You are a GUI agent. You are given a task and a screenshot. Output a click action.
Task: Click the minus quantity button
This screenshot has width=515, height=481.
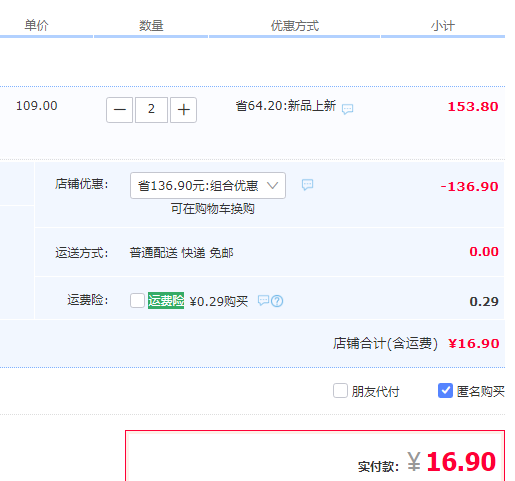click(x=119, y=110)
